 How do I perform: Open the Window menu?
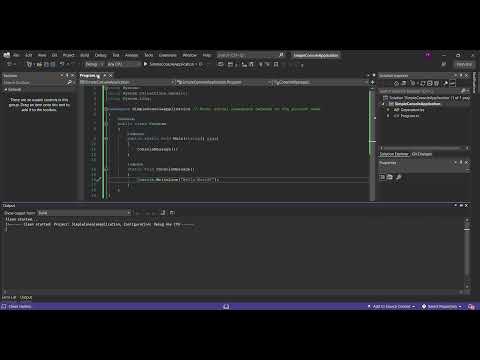point(190,55)
